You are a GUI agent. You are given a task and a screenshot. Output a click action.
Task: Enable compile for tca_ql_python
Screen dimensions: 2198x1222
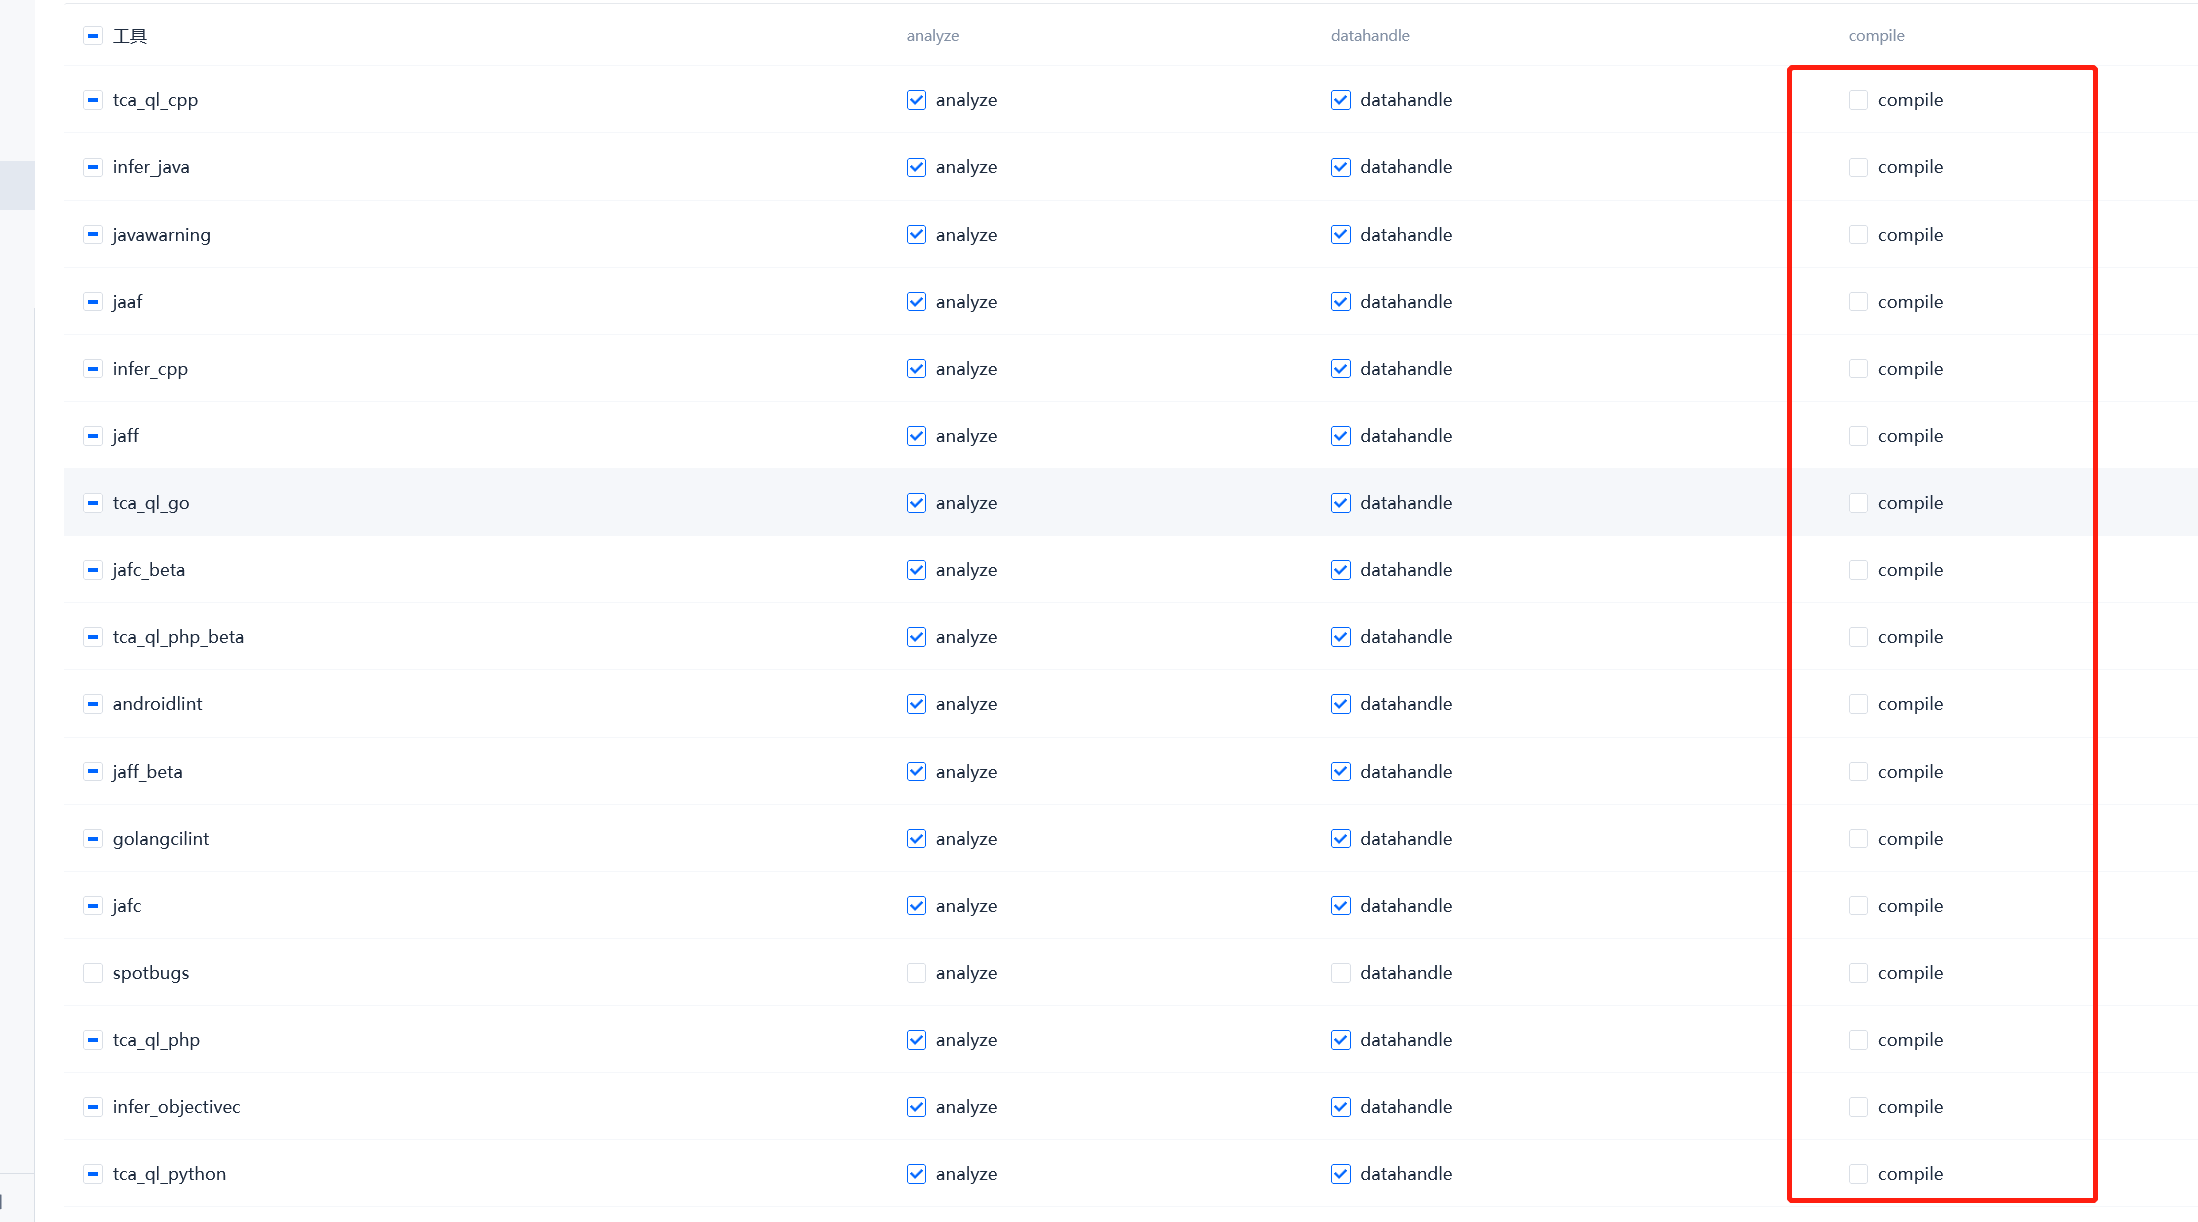(x=1857, y=1173)
